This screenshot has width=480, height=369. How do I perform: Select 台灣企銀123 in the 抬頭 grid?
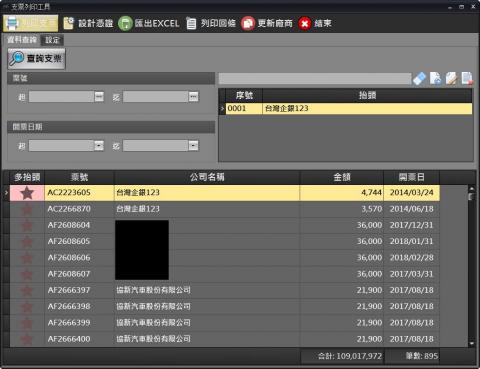click(367, 108)
